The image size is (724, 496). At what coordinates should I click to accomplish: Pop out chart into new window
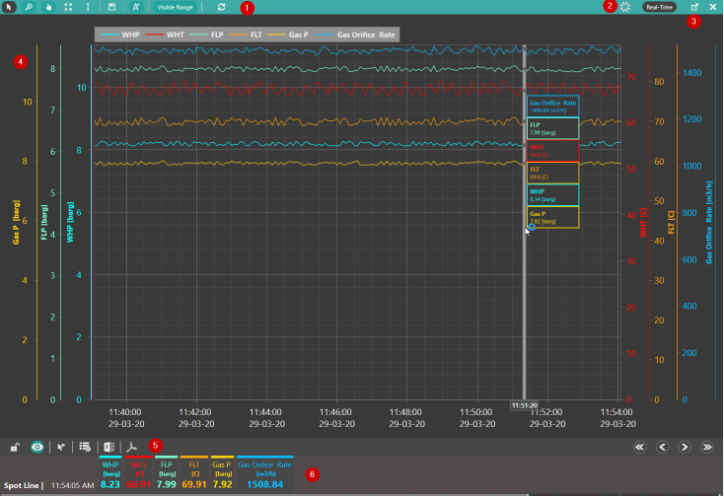point(695,7)
